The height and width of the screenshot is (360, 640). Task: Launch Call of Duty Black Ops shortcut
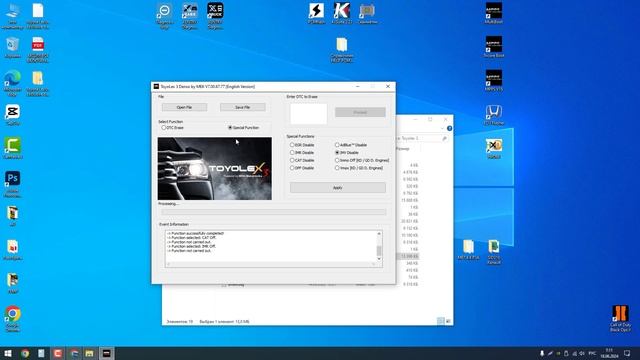coord(620,318)
